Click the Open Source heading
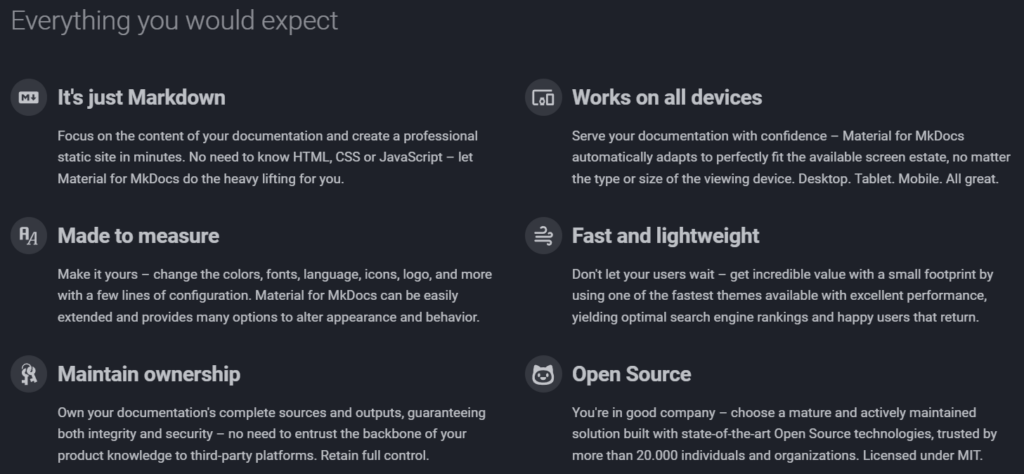The image size is (1024, 474). coord(632,374)
